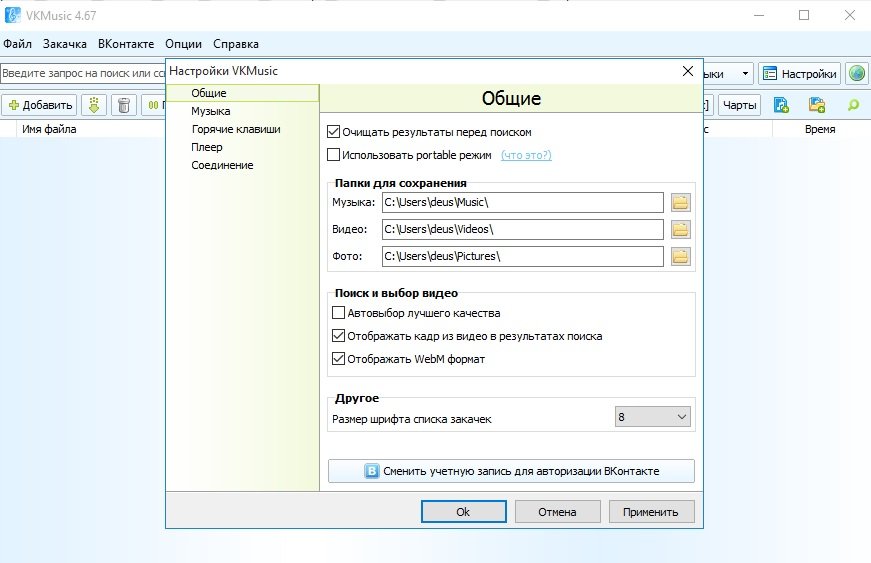Browse folder for Фото save path
Image resolution: width=871 pixels, height=563 pixels.
[680, 256]
